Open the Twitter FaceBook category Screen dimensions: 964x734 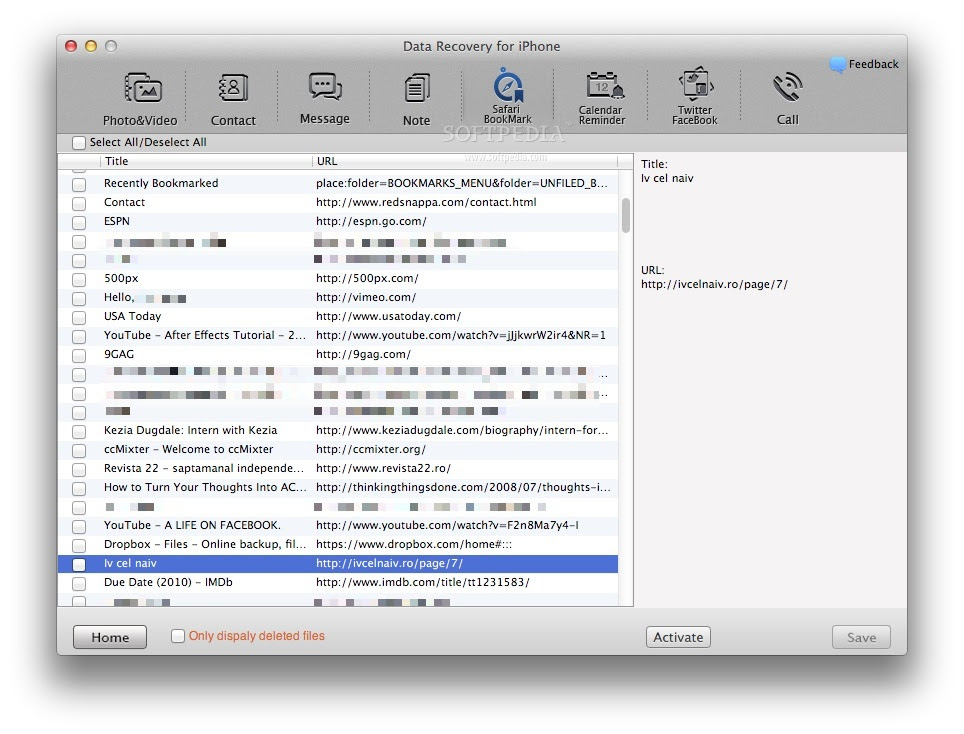pos(695,97)
